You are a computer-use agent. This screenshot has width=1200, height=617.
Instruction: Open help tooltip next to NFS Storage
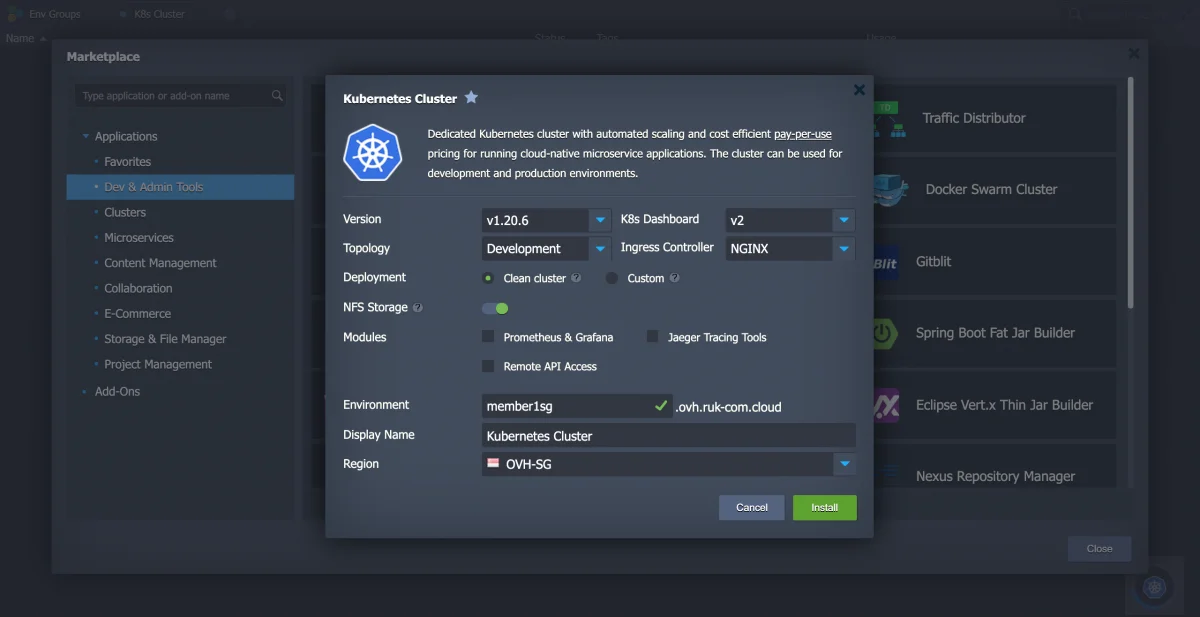(417, 308)
